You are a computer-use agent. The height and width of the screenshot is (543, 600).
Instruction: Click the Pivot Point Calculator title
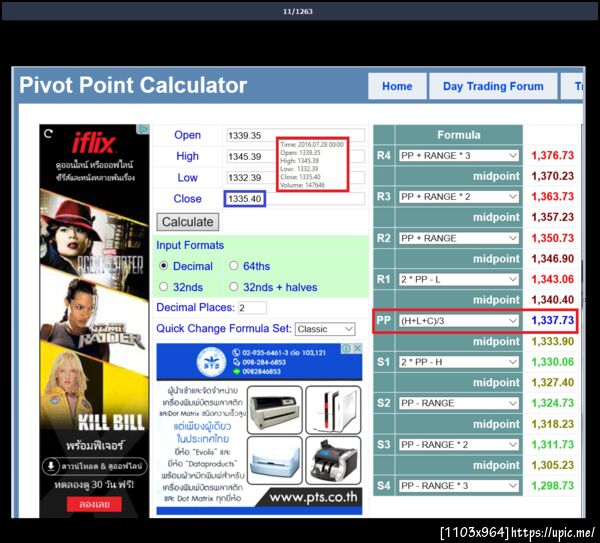133,85
